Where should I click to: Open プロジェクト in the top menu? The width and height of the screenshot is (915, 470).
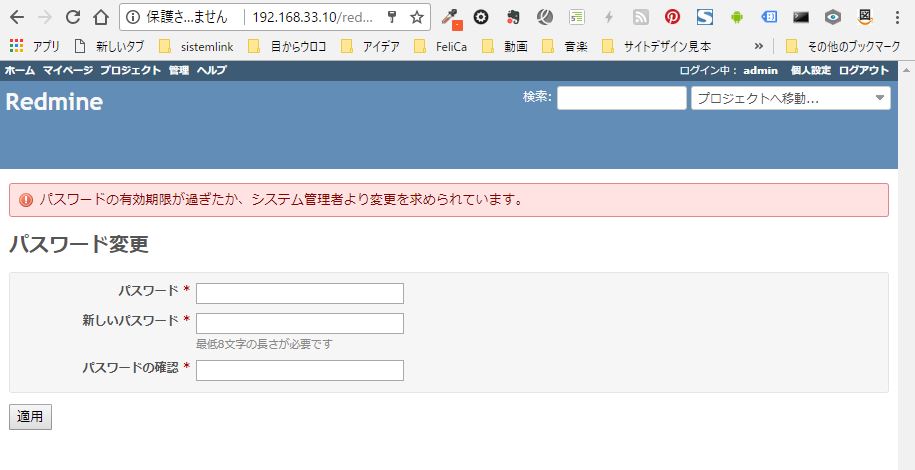(130, 71)
